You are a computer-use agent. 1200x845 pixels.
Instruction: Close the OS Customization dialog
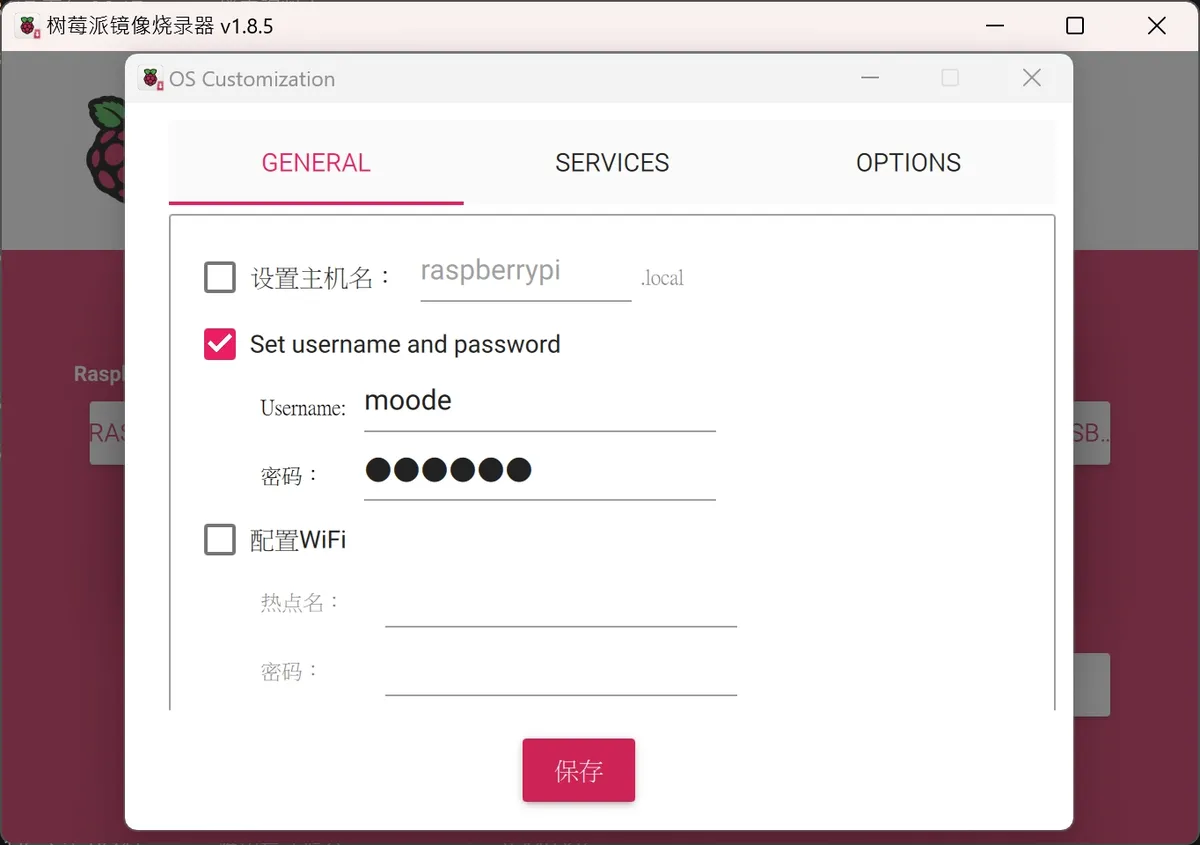(1032, 78)
